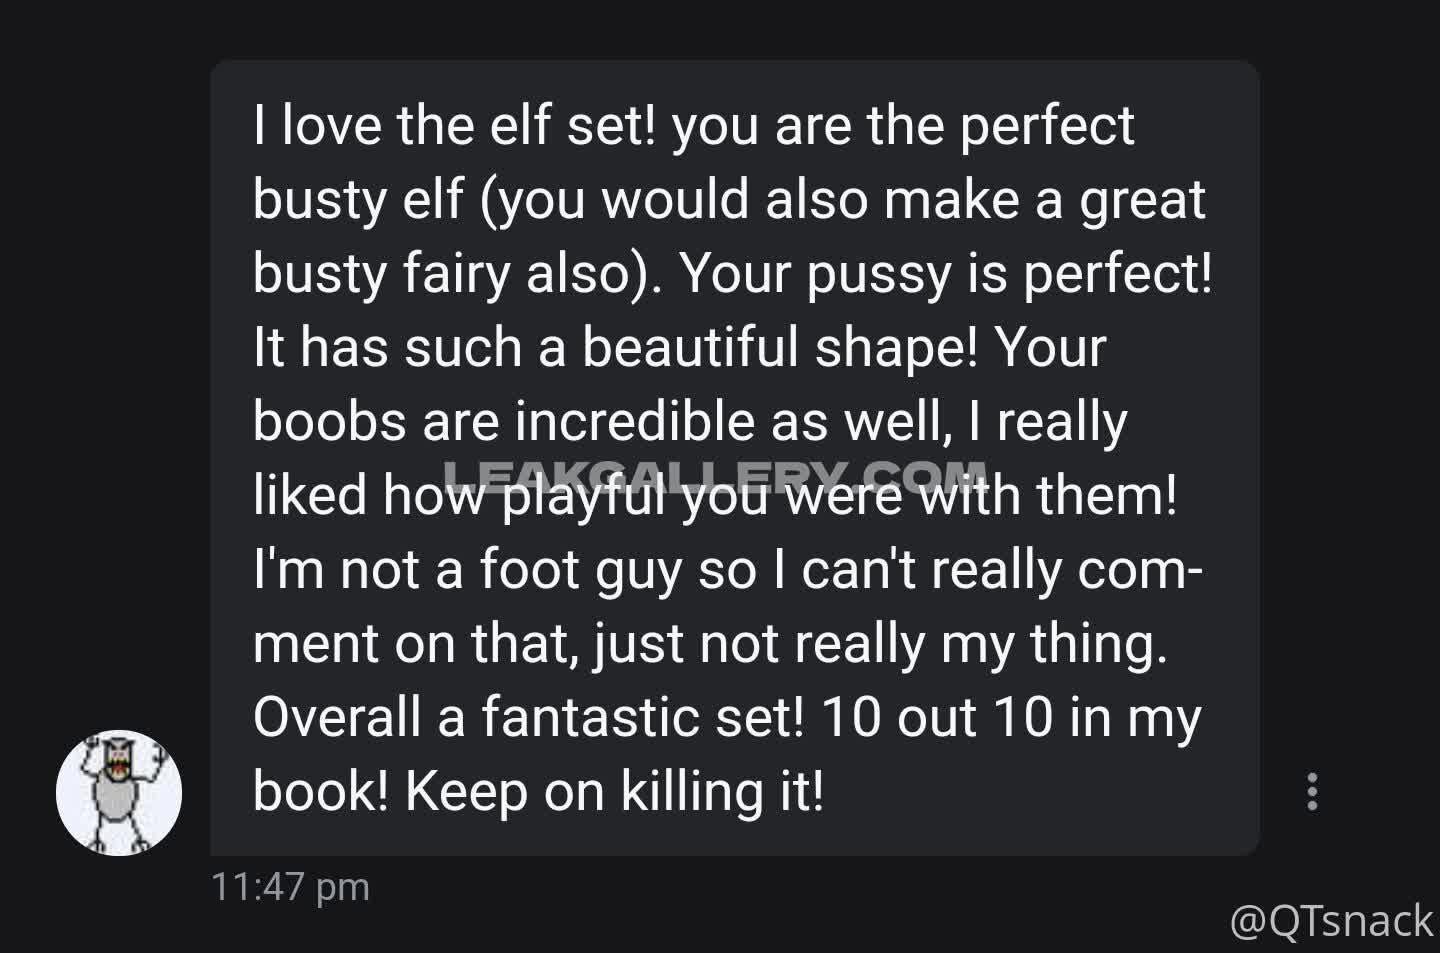Screen dimensions: 1440x953
Task: Click the "10 out 10" rating text
Action: tap(936, 718)
